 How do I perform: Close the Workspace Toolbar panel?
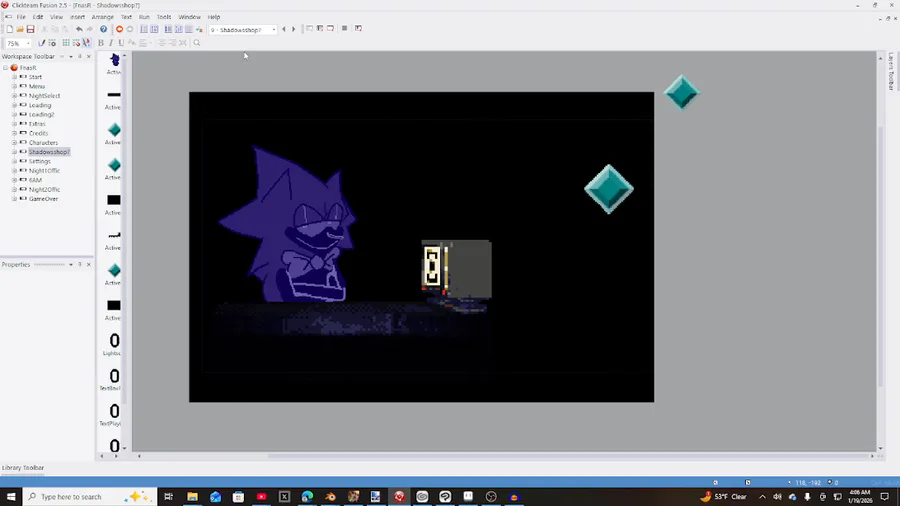click(88, 57)
